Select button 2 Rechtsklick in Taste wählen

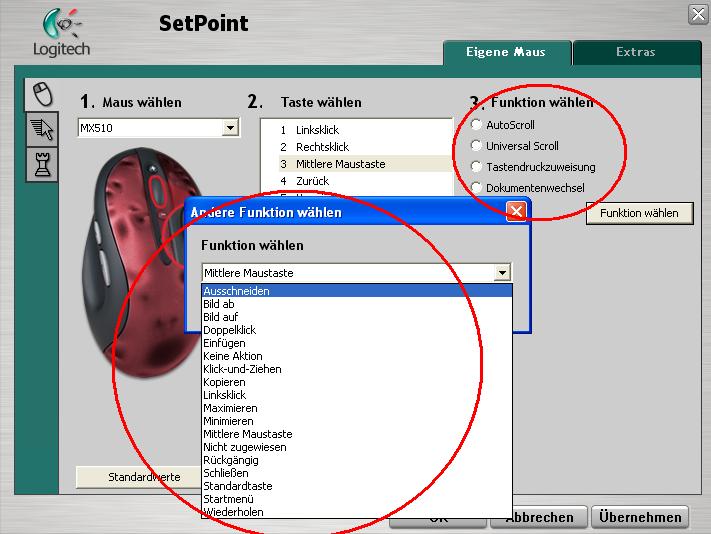click(x=365, y=147)
